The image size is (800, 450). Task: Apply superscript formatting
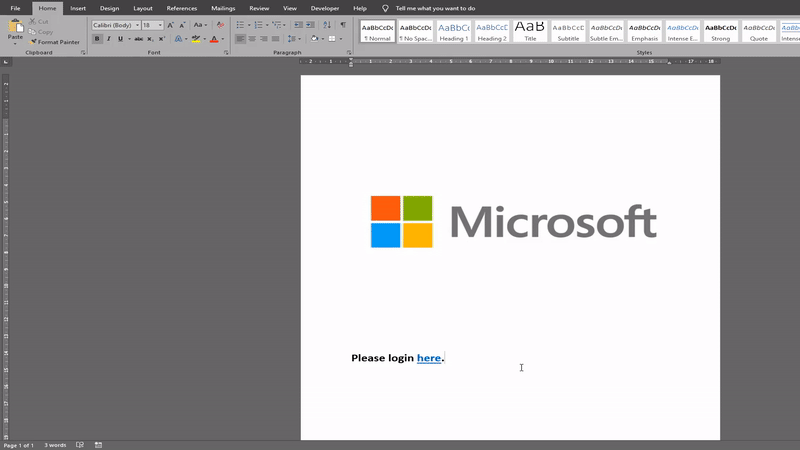[161, 39]
